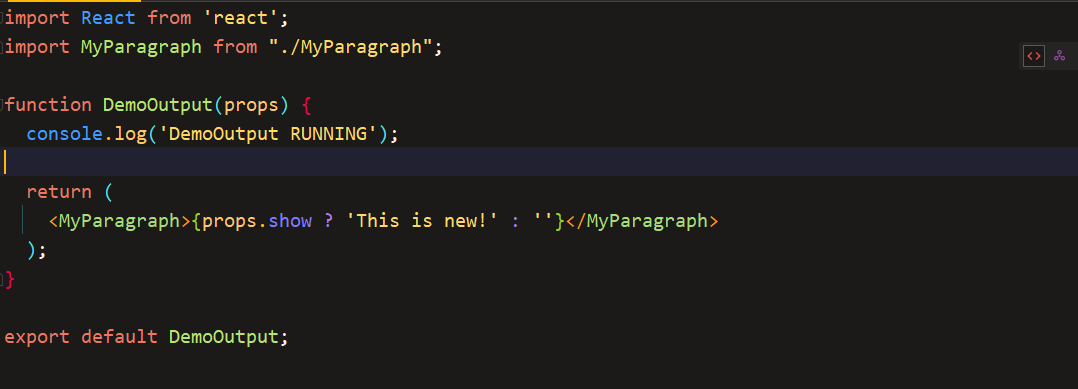Click DemoOutput in the export default line
The height and width of the screenshot is (389, 1078).
224,337
